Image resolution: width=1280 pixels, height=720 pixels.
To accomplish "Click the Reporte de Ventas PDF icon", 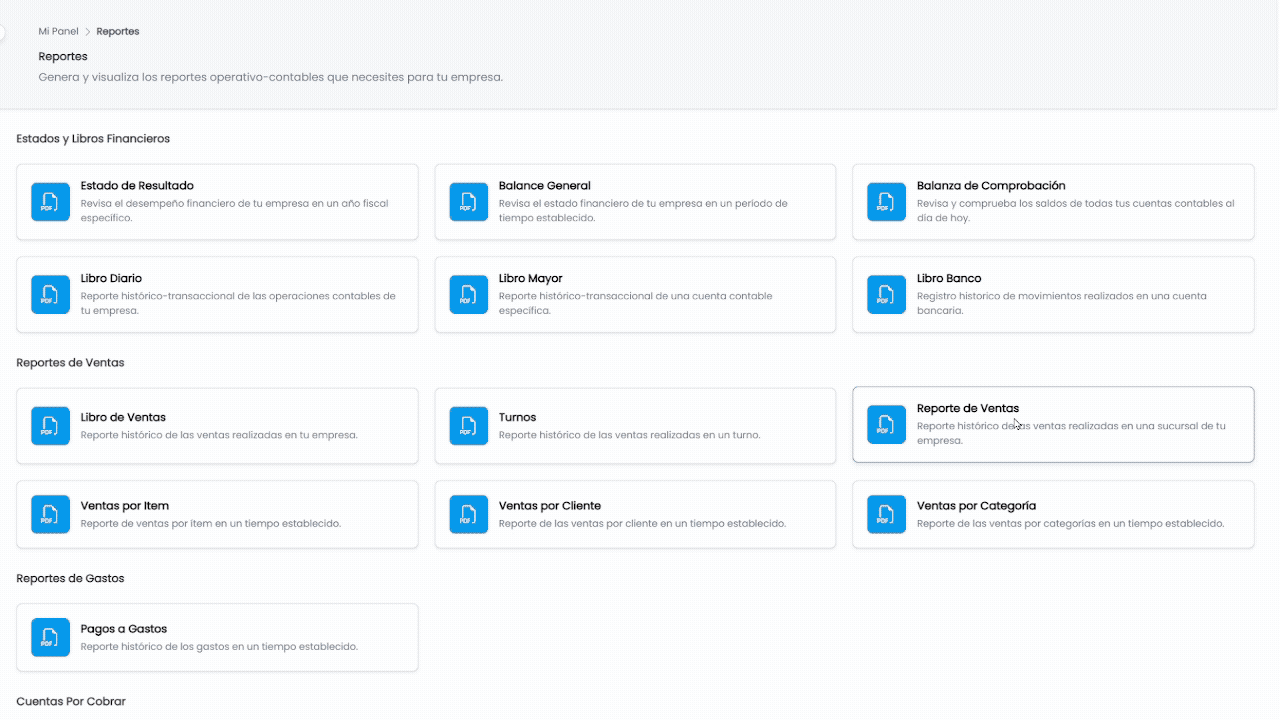I will [x=886, y=425].
